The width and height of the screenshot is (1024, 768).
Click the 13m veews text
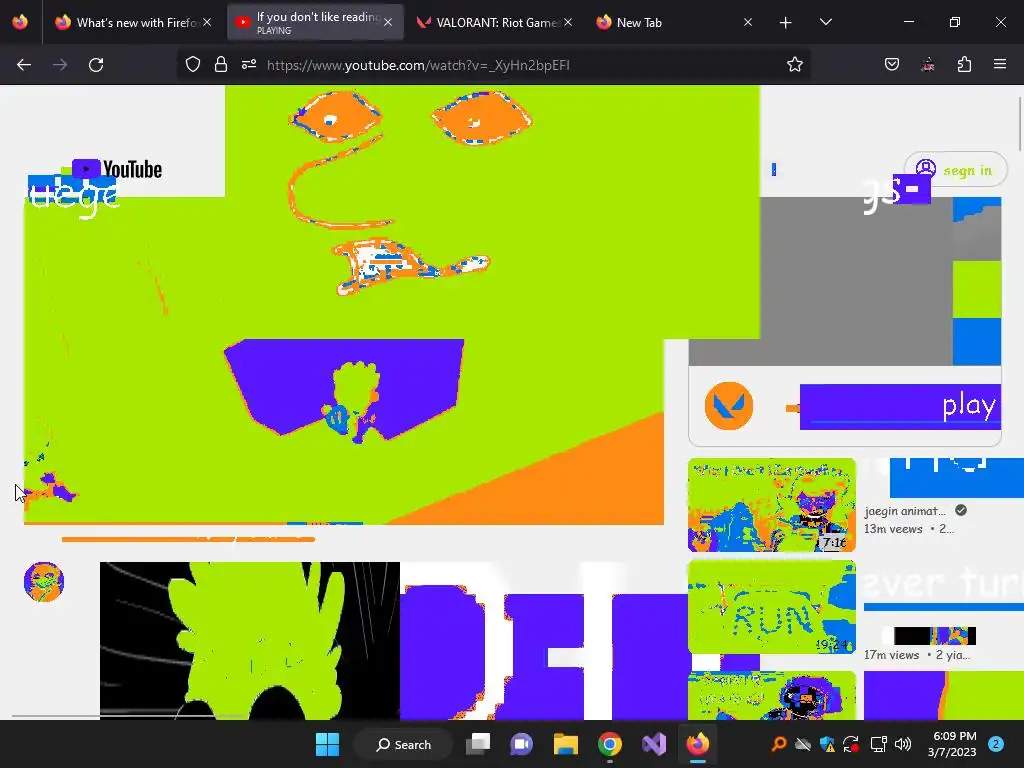893,529
